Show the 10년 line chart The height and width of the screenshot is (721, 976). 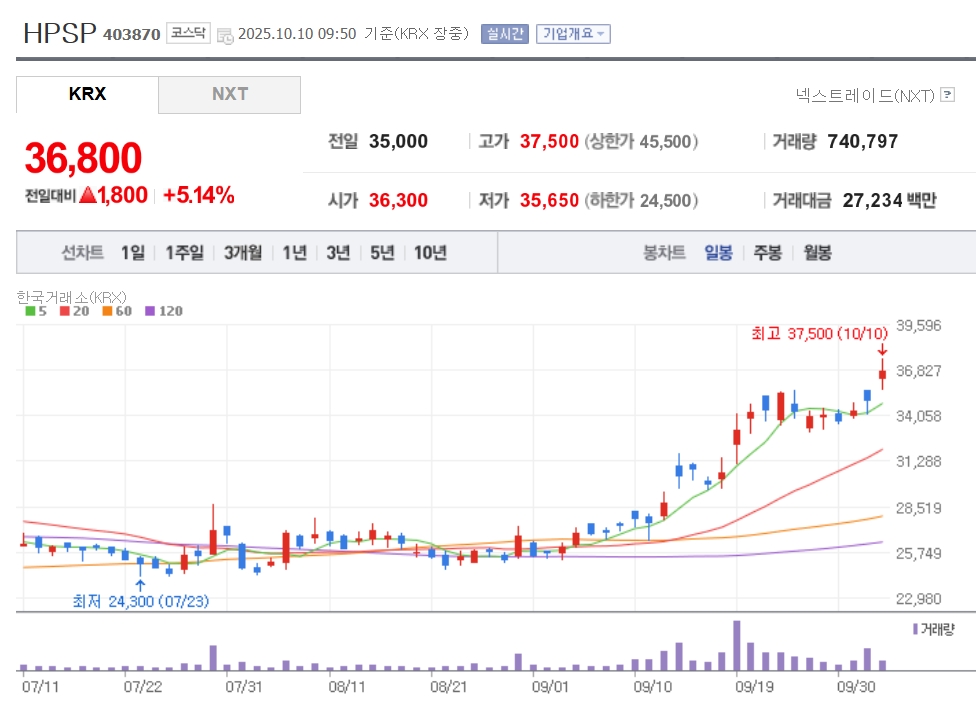tap(430, 252)
